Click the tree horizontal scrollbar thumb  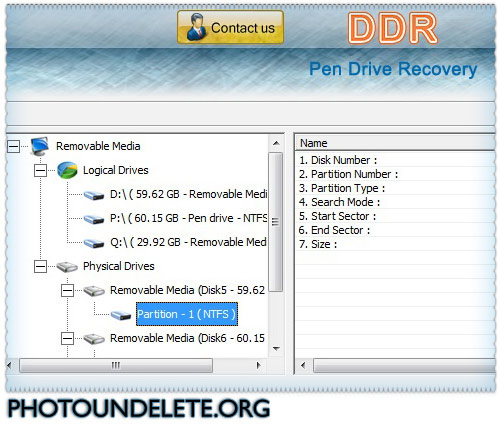pos(116,365)
